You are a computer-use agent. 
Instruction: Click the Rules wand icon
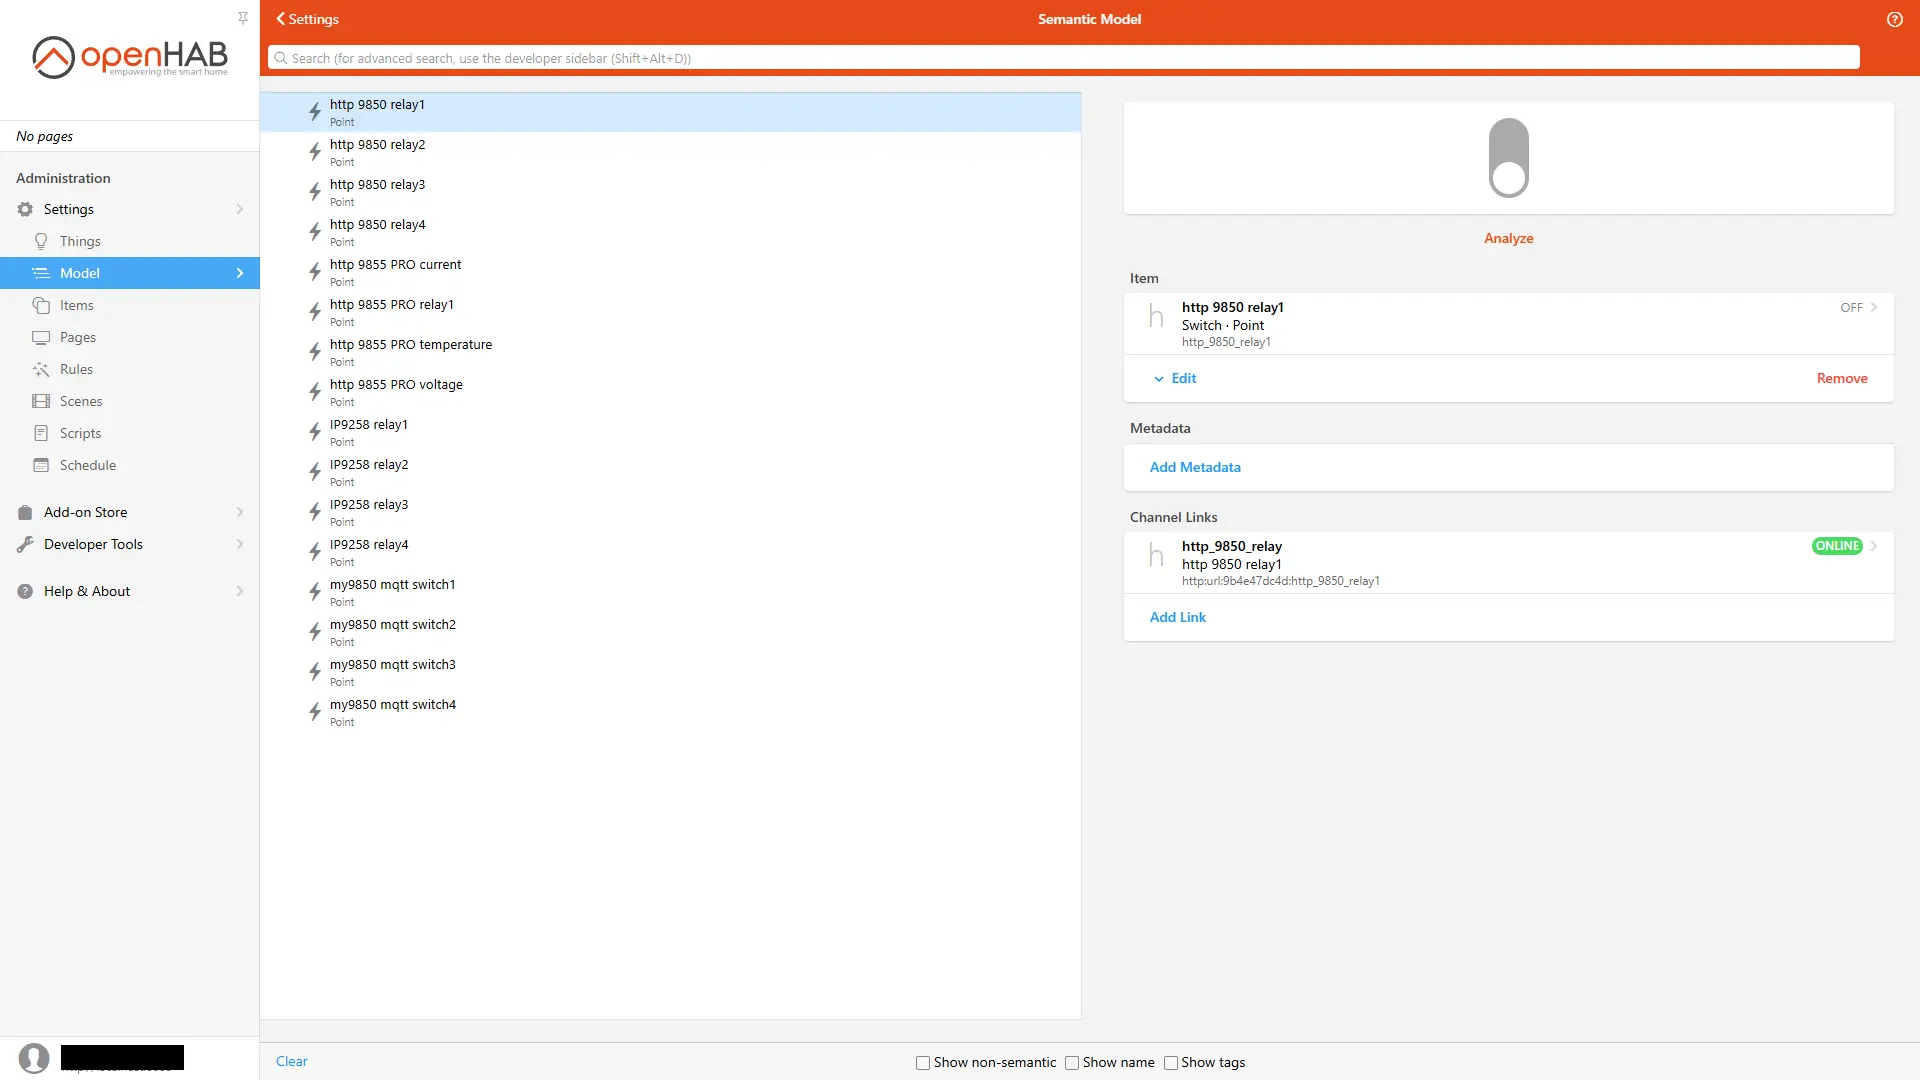[41, 369]
